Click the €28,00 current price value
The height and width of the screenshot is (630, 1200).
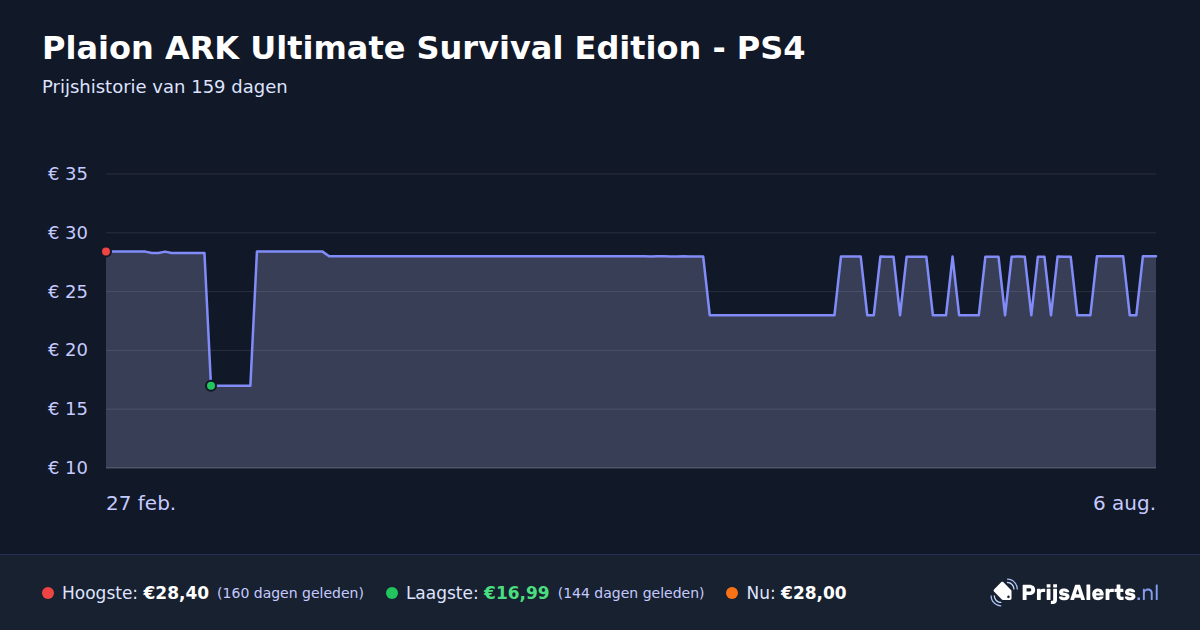pos(813,593)
